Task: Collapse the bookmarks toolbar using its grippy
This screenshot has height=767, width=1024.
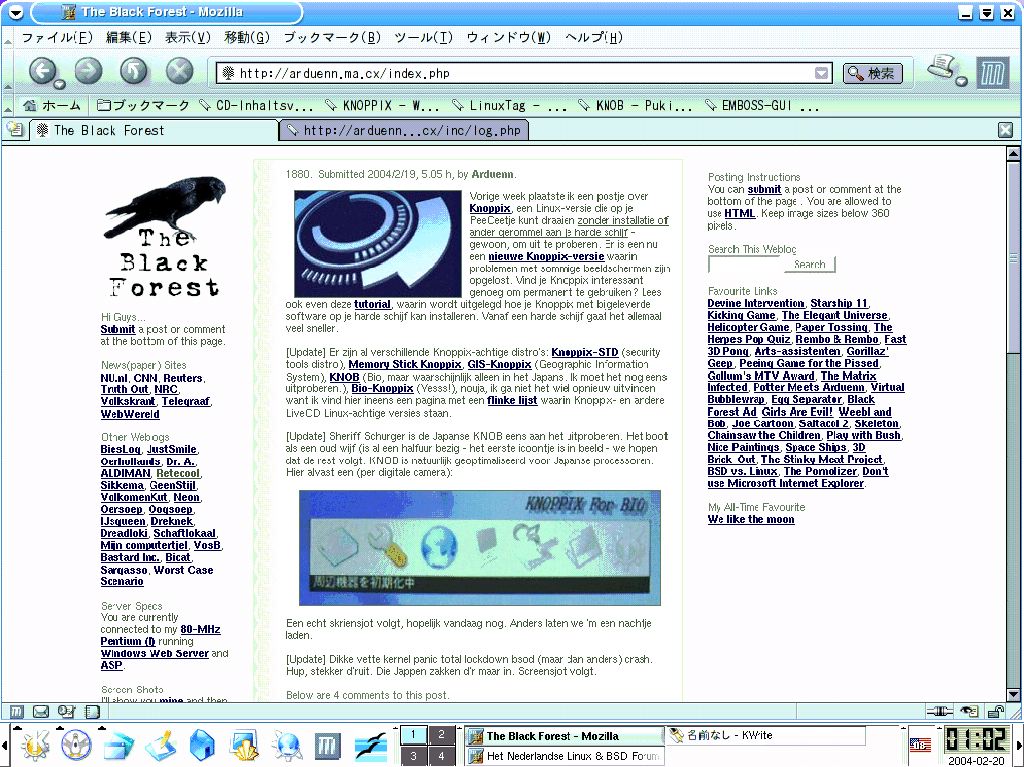Action: click(x=7, y=105)
